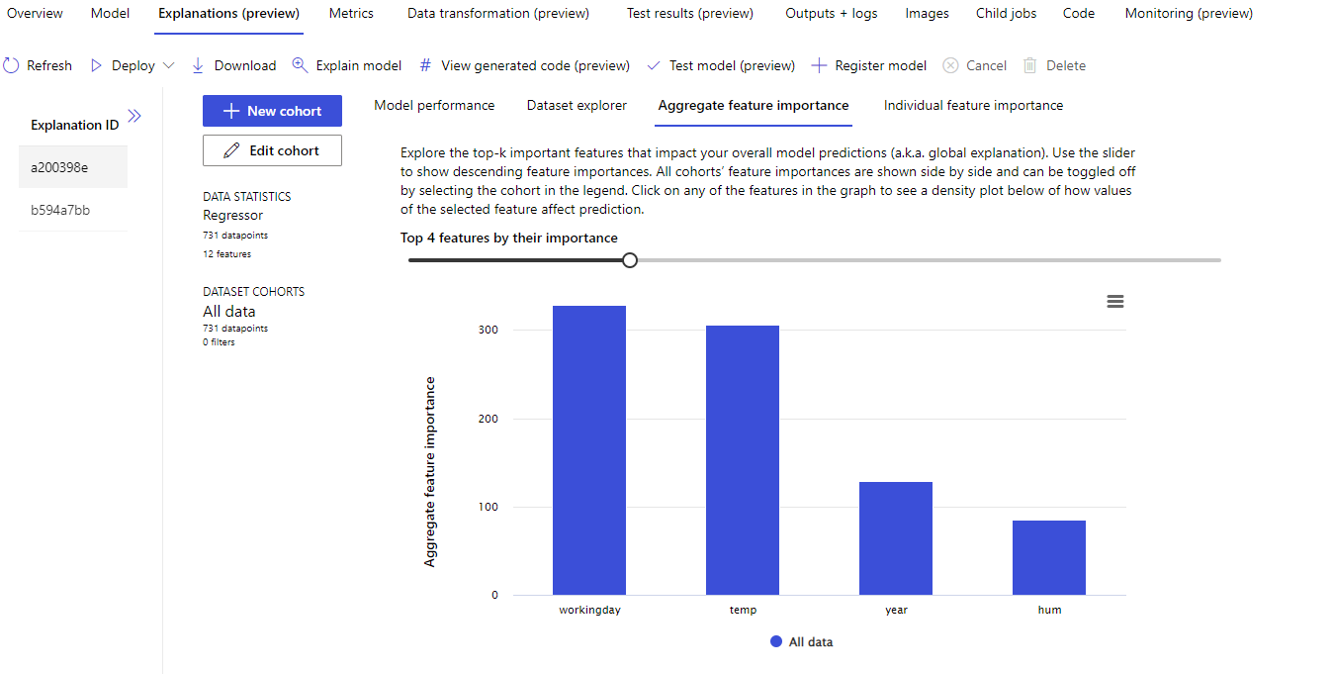
Task: Click the hum axis label
Action: [1049, 610]
